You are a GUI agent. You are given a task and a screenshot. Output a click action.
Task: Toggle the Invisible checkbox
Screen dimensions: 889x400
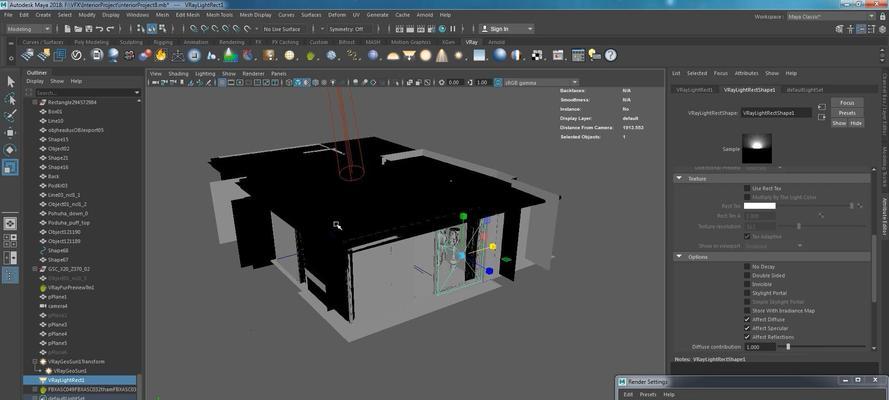747,284
